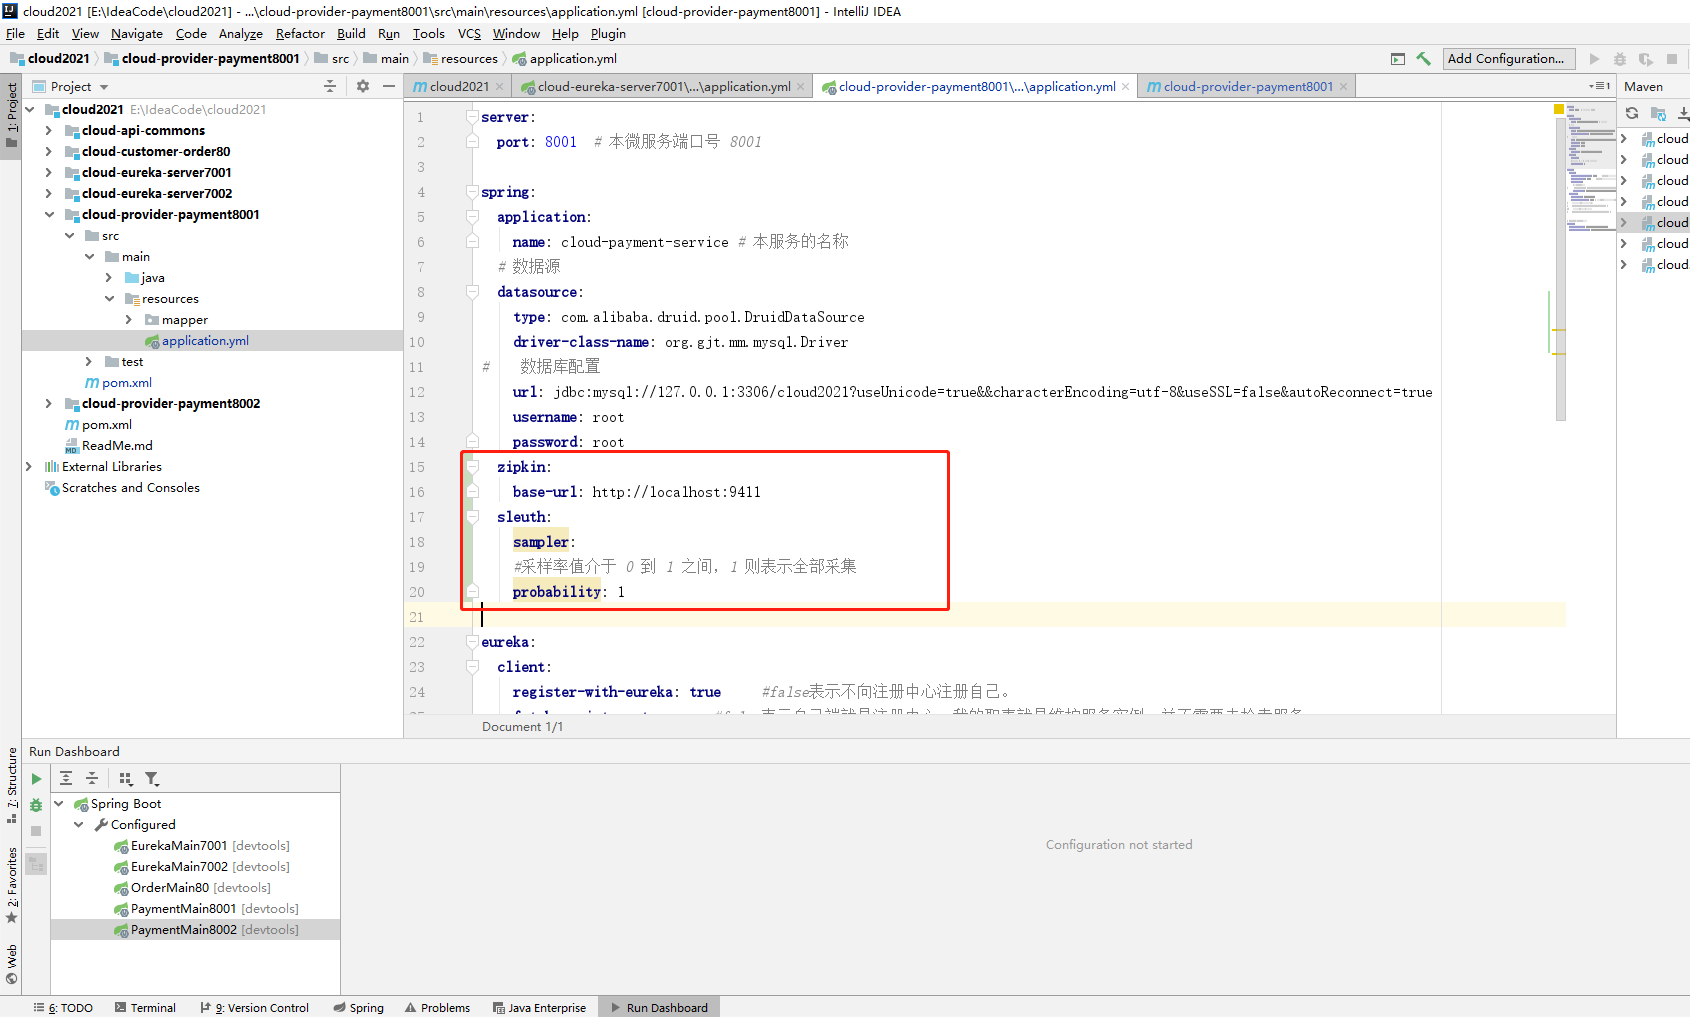Click the editor vertical scrollbar

[1561, 268]
